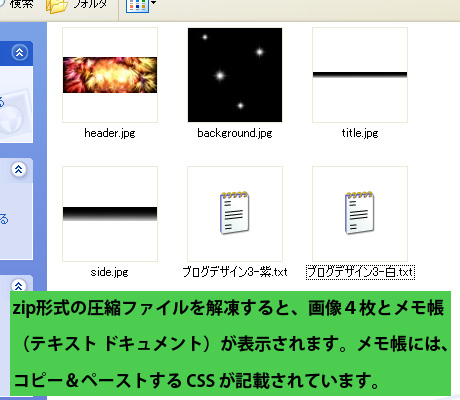460x400 pixels.
Task: Click the side.jpg file name
Action: point(110,272)
